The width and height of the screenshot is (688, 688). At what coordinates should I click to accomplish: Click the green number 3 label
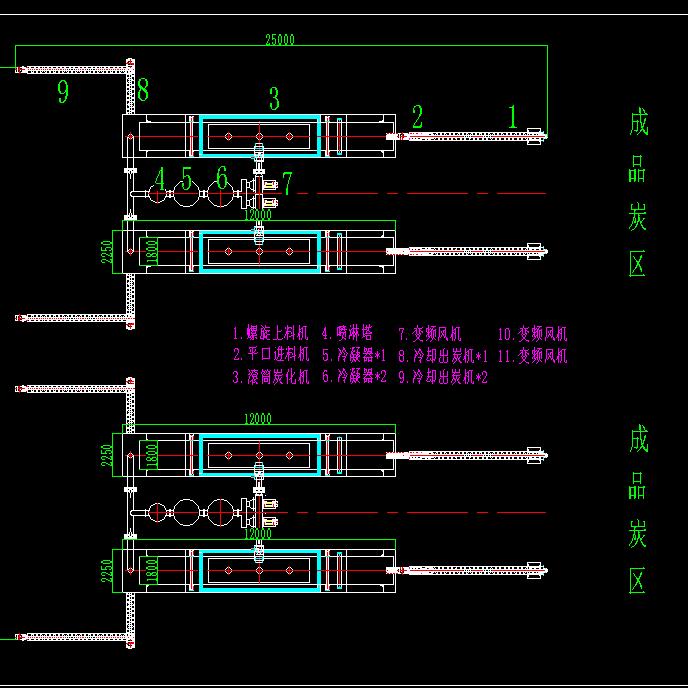[273, 98]
